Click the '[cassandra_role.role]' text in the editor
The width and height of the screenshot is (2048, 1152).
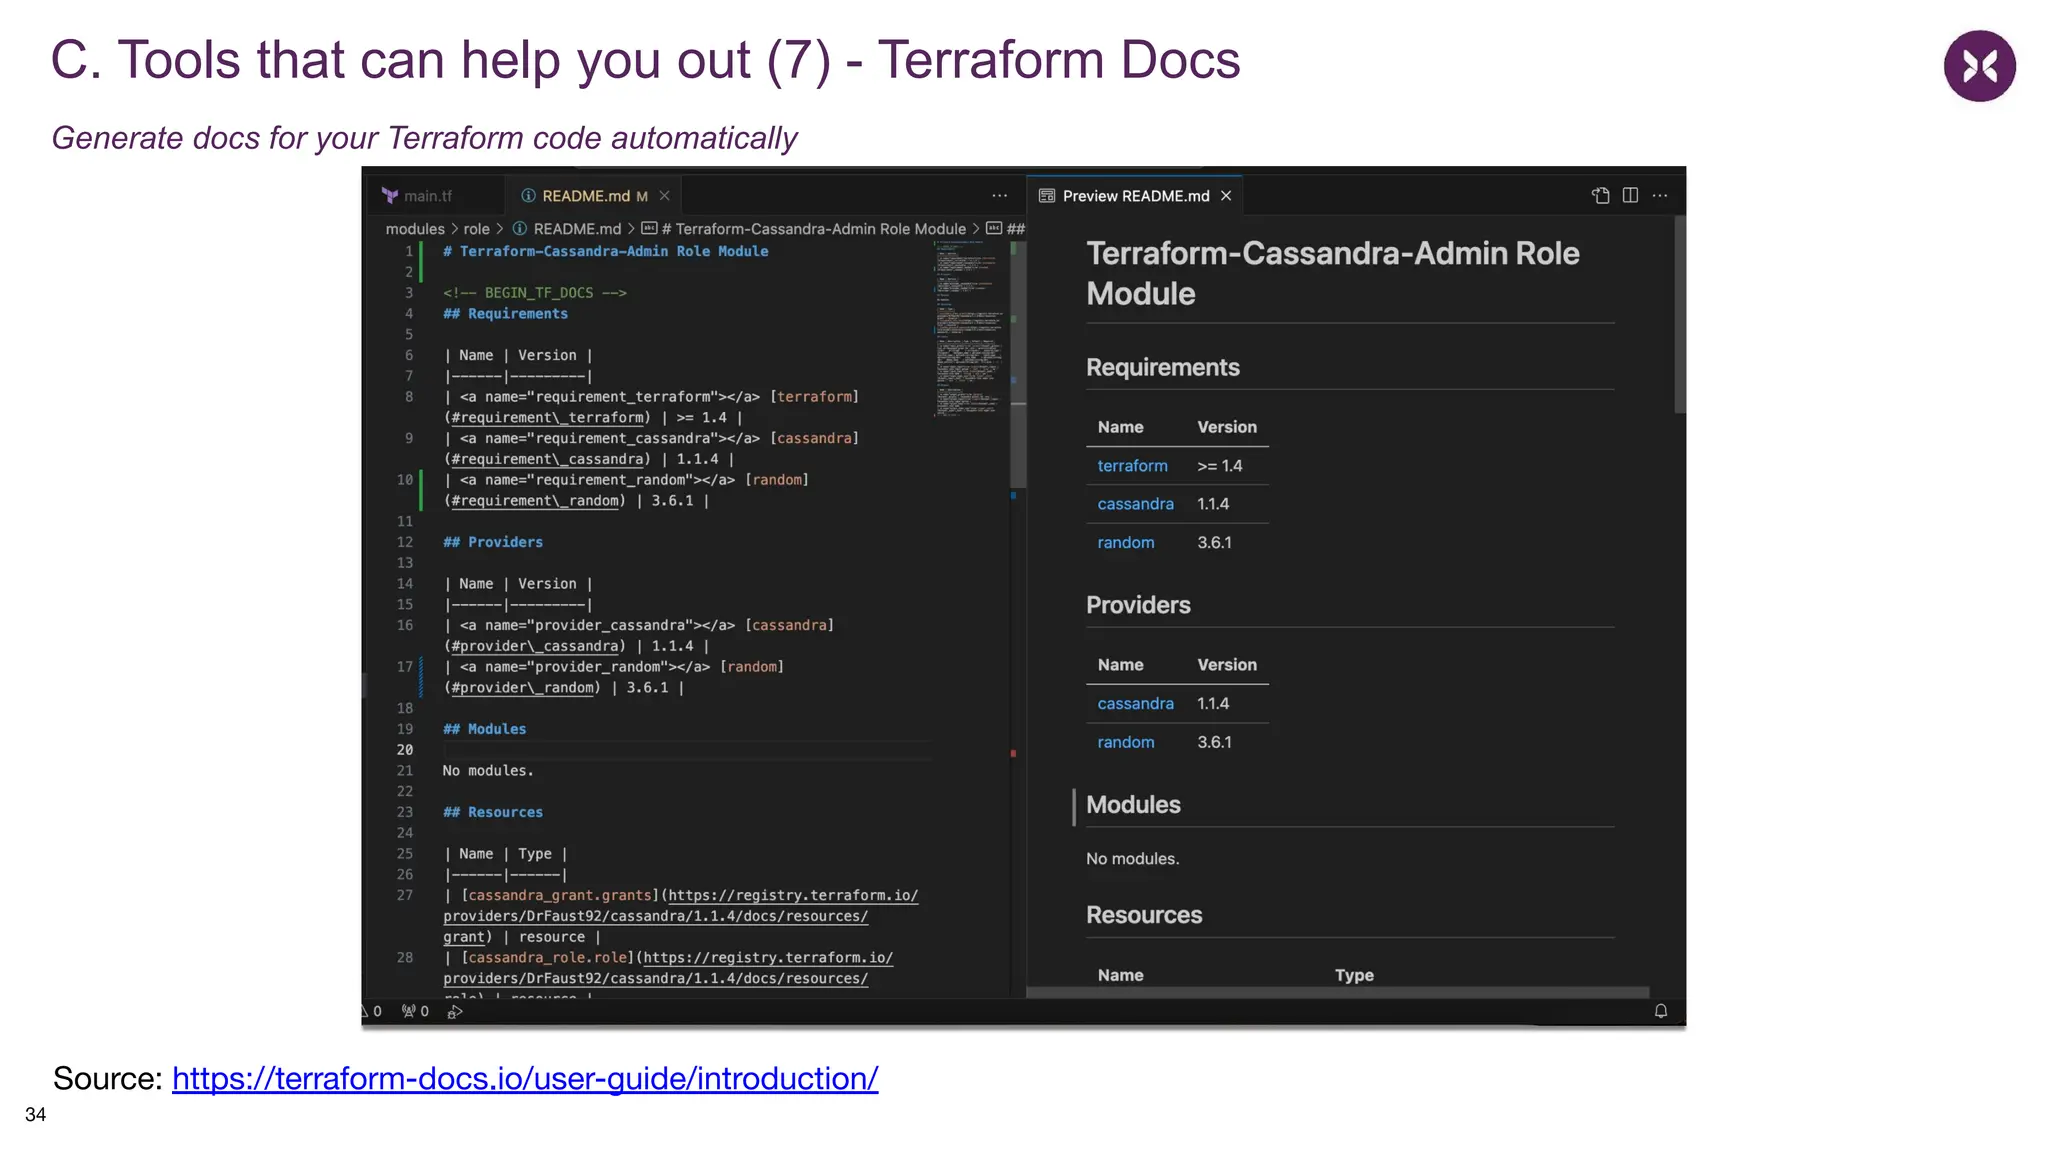(x=548, y=958)
